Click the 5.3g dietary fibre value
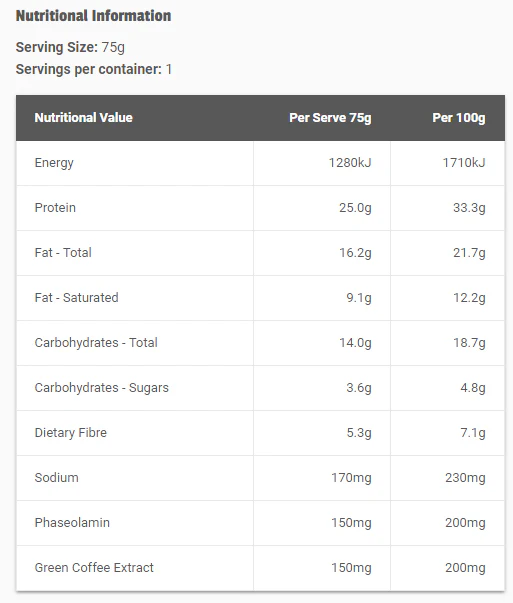Screen dimensions: 513x603 (x=359, y=433)
